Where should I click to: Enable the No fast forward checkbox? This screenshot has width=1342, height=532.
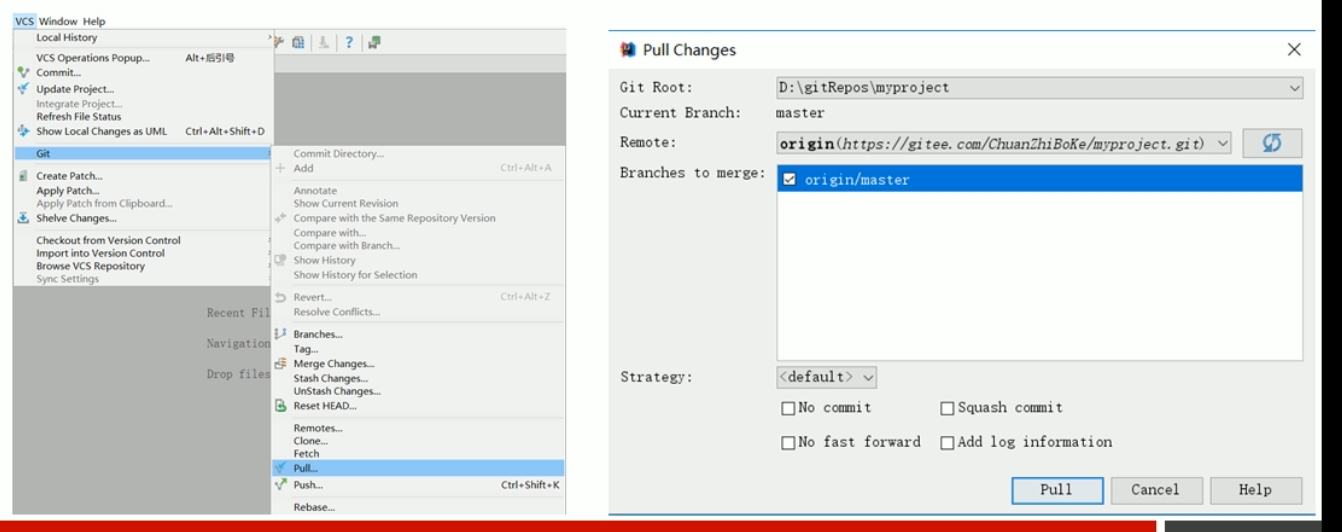(x=788, y=442)
